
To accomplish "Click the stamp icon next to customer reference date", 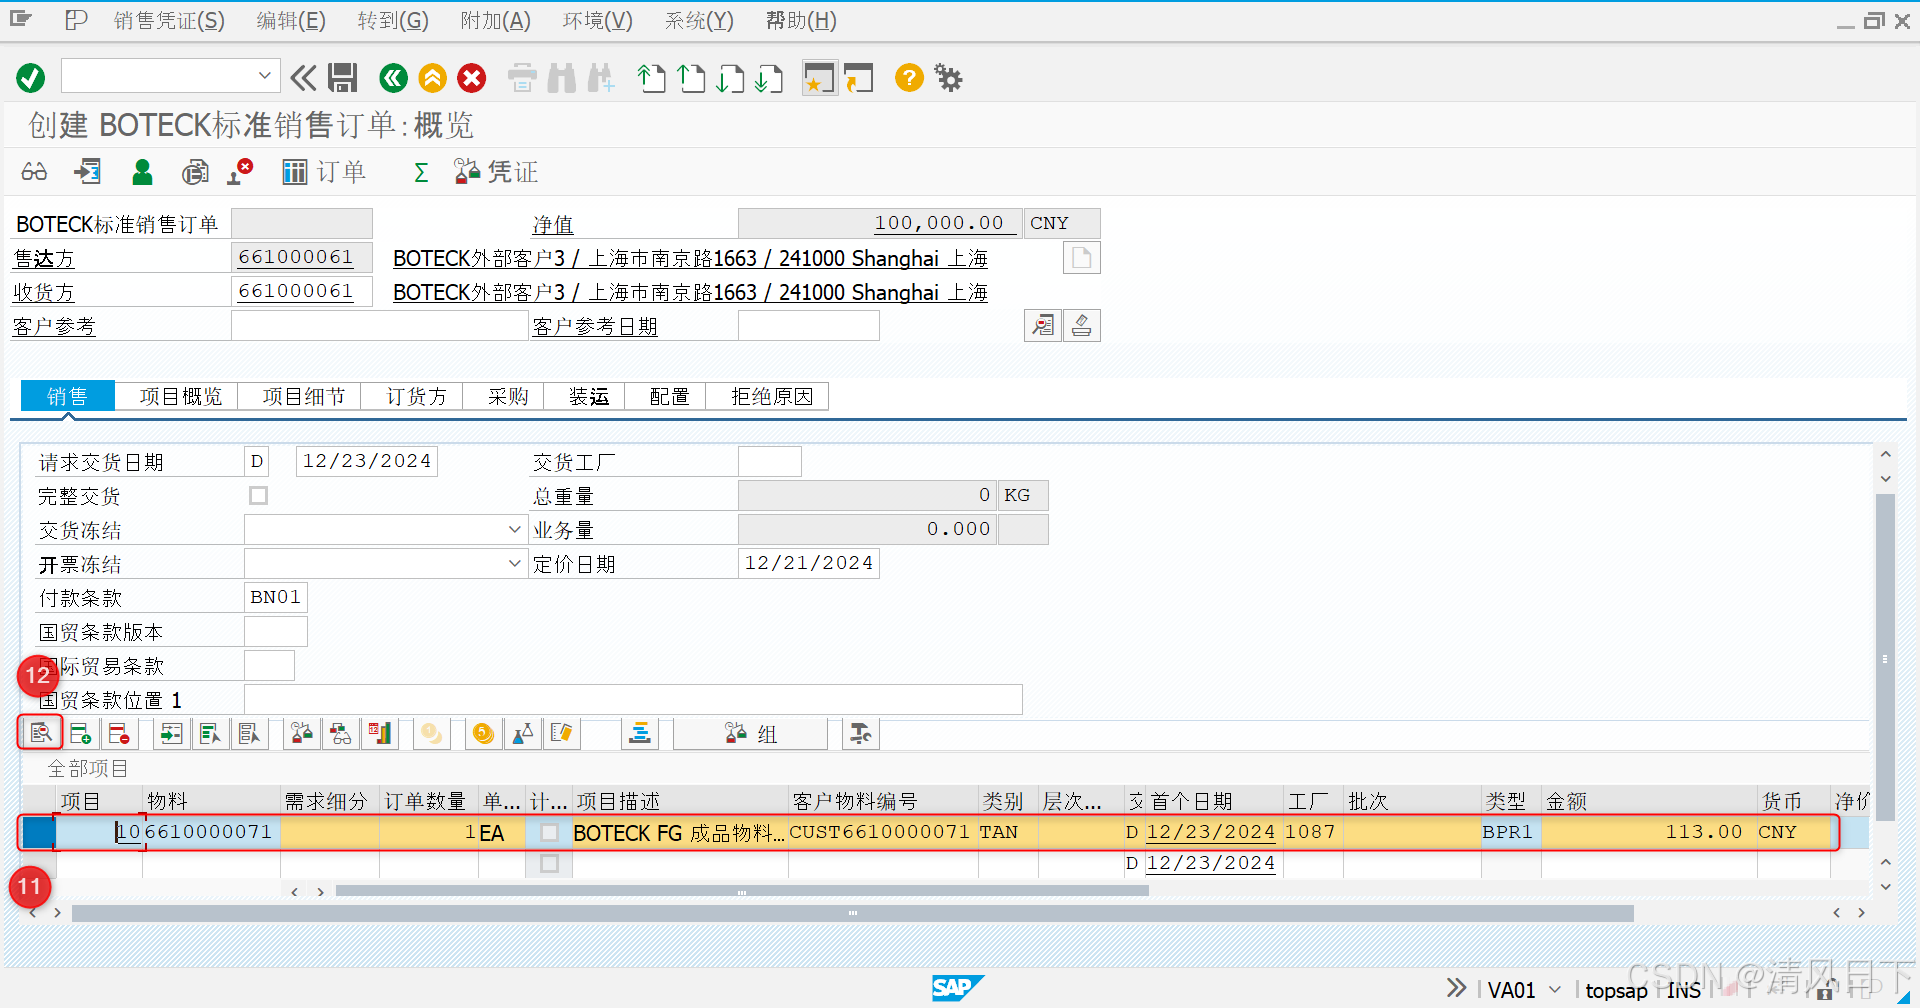I will coord(1081,326).
